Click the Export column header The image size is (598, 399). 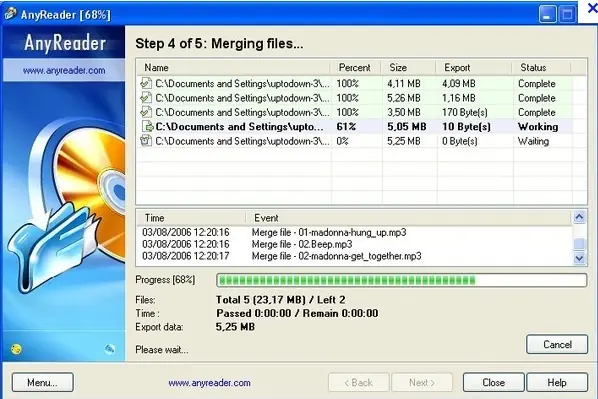[x=474, y=68]
